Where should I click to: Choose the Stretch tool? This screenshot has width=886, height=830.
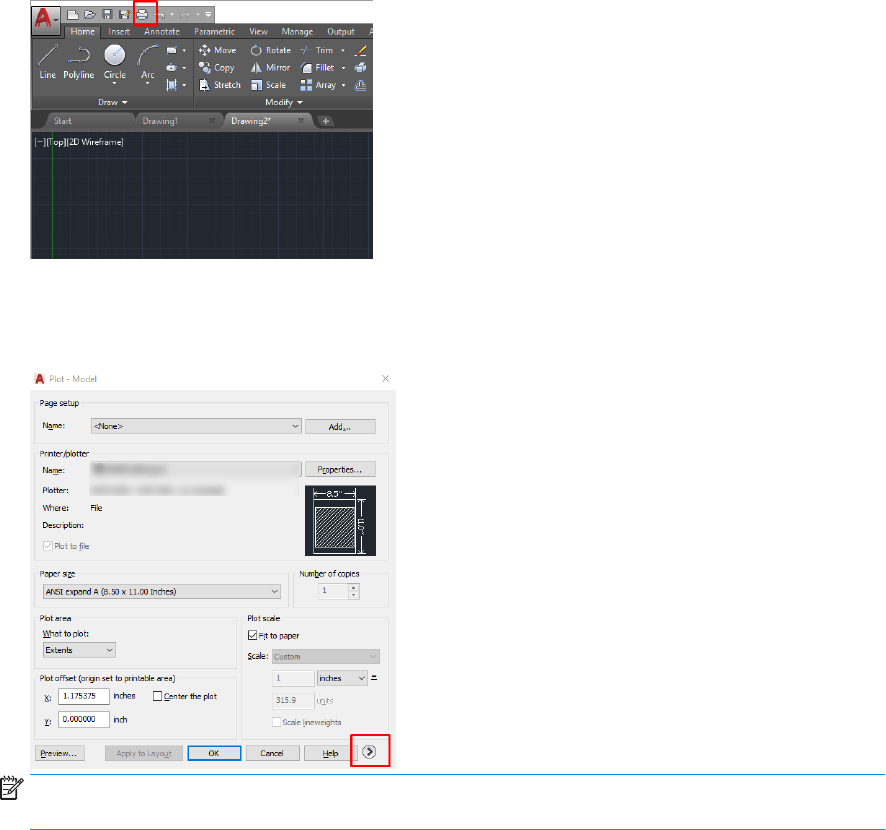coord(220,85)
